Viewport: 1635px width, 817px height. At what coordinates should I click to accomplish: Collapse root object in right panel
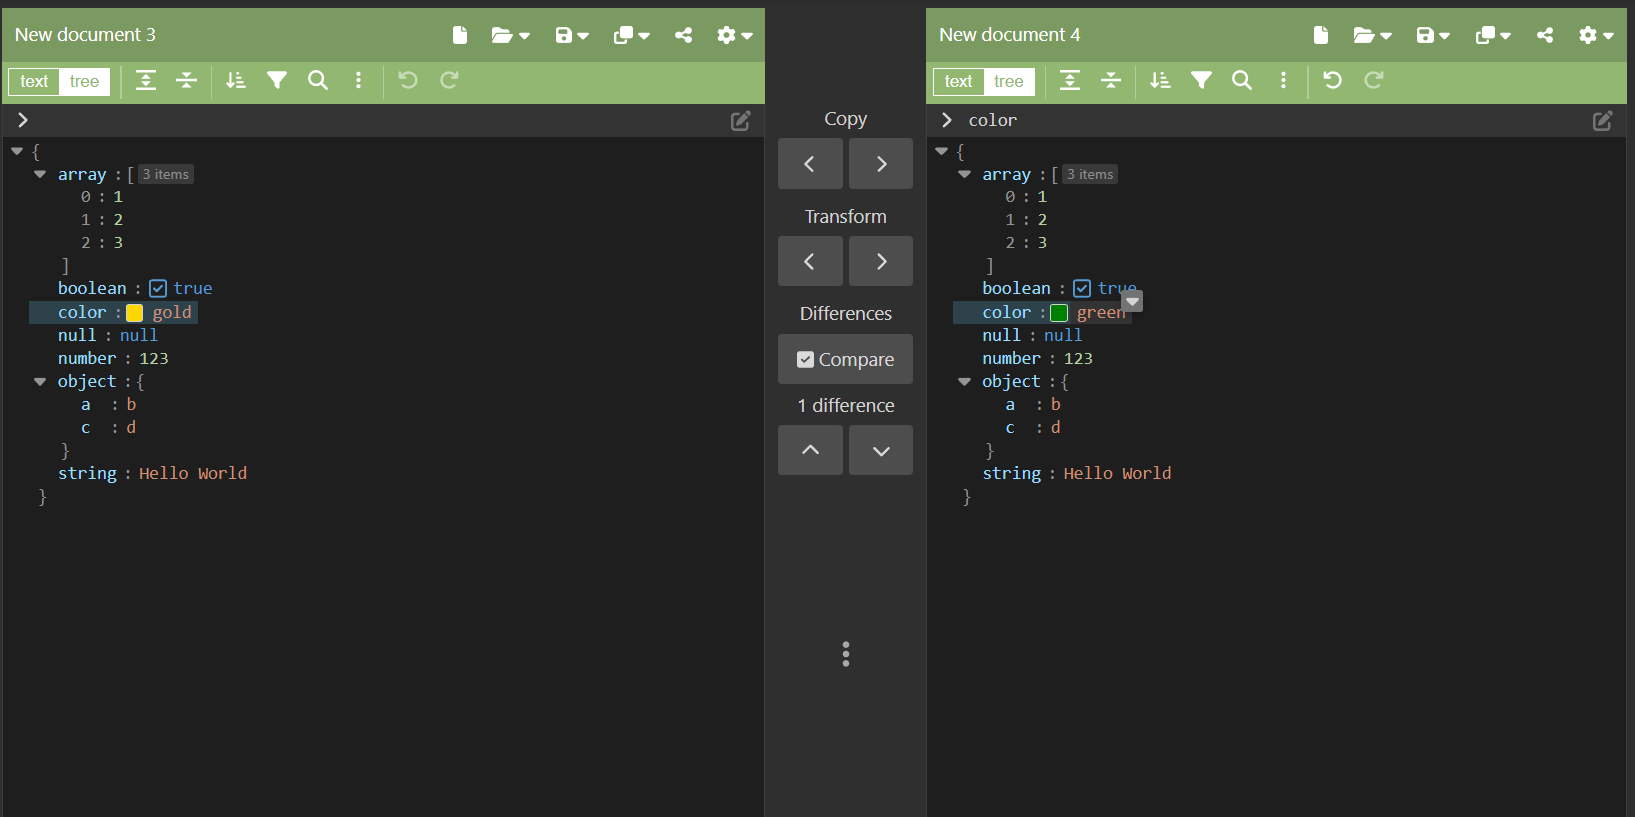941,151
